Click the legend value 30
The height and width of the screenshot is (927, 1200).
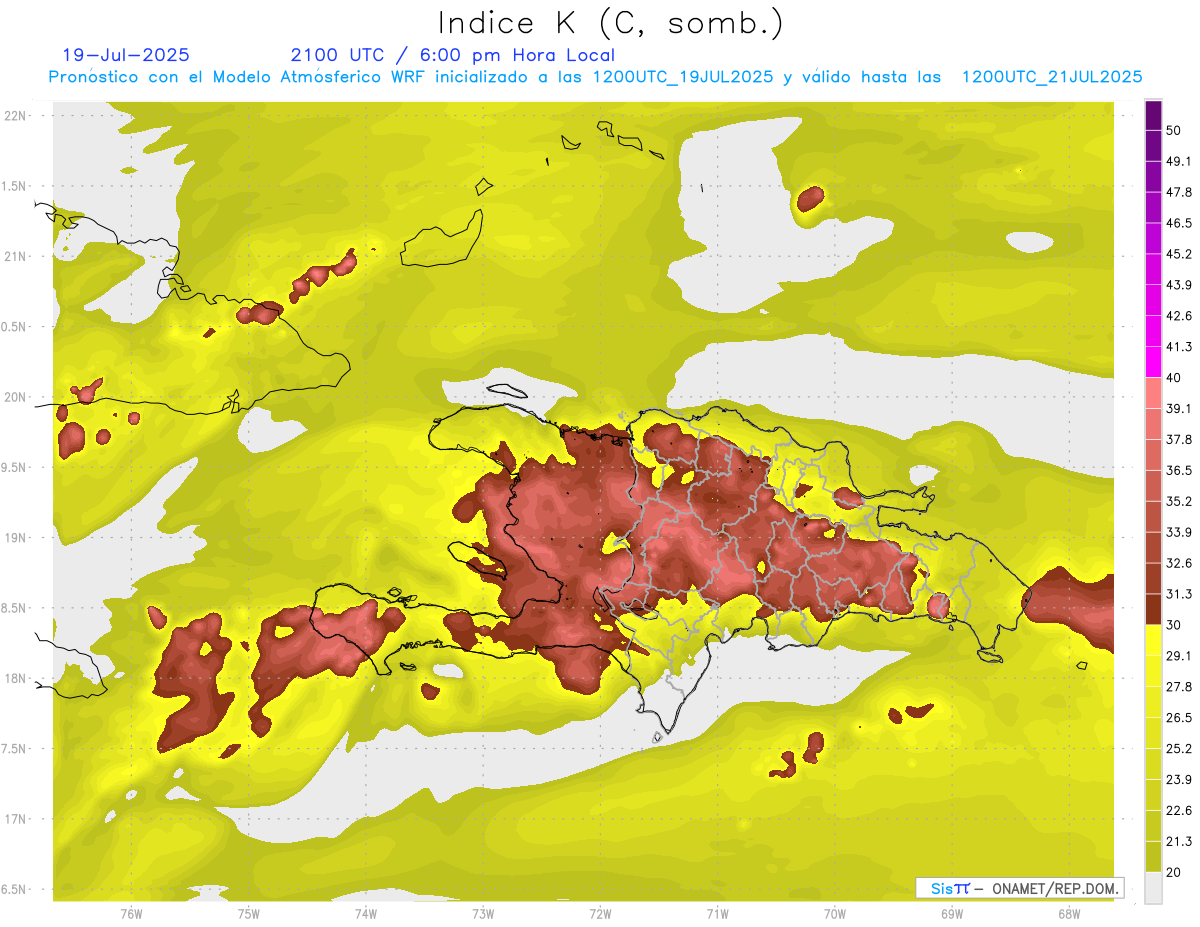click(x=1174, y=625)
